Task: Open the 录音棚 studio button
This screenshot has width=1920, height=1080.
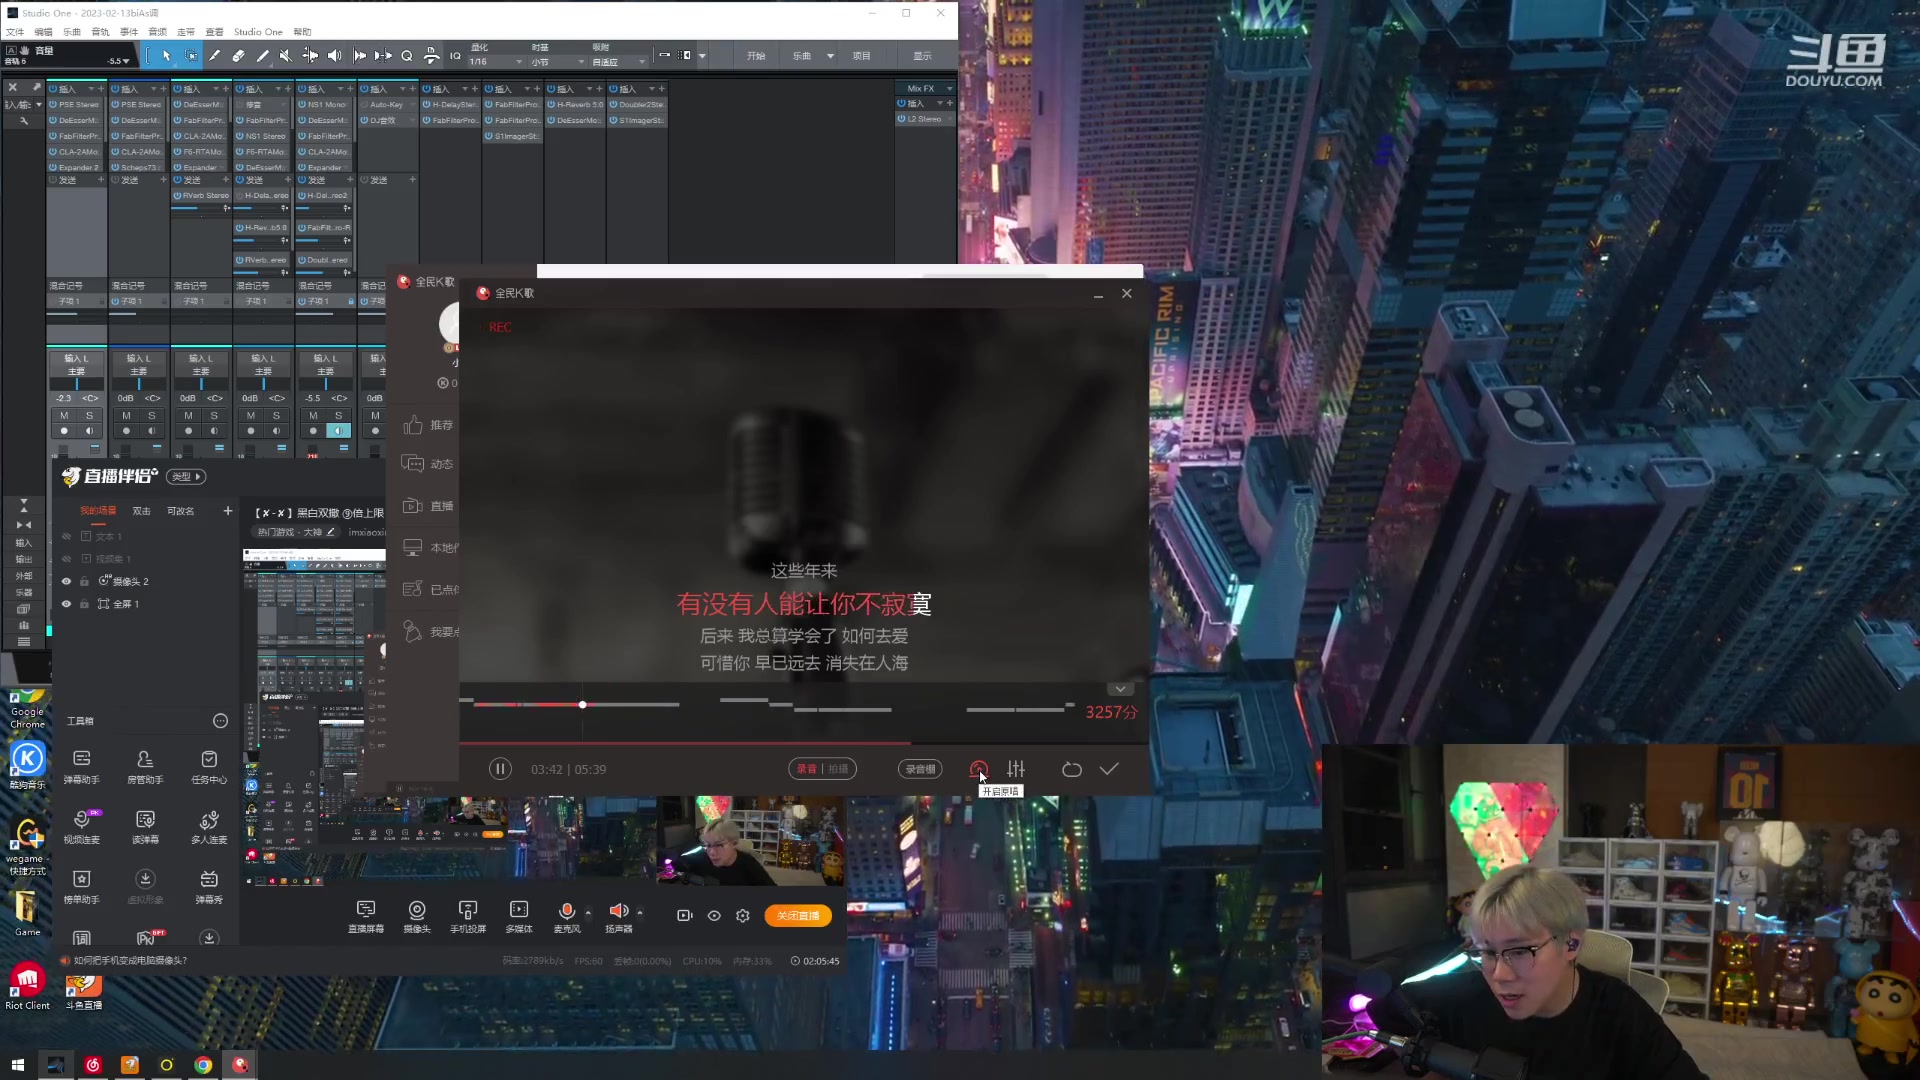Action: tap(920, 769)
